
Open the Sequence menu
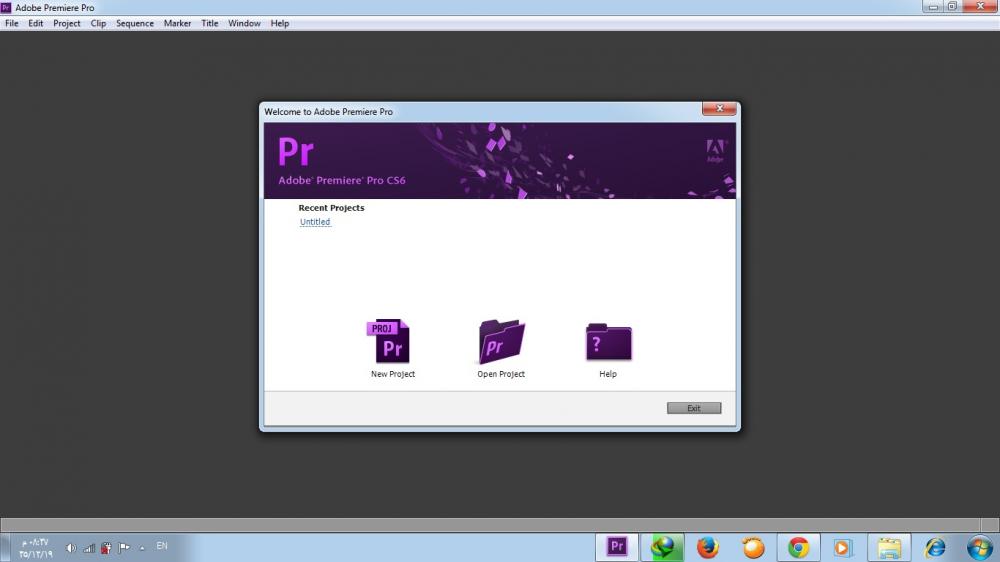click(x=135, y=23)
